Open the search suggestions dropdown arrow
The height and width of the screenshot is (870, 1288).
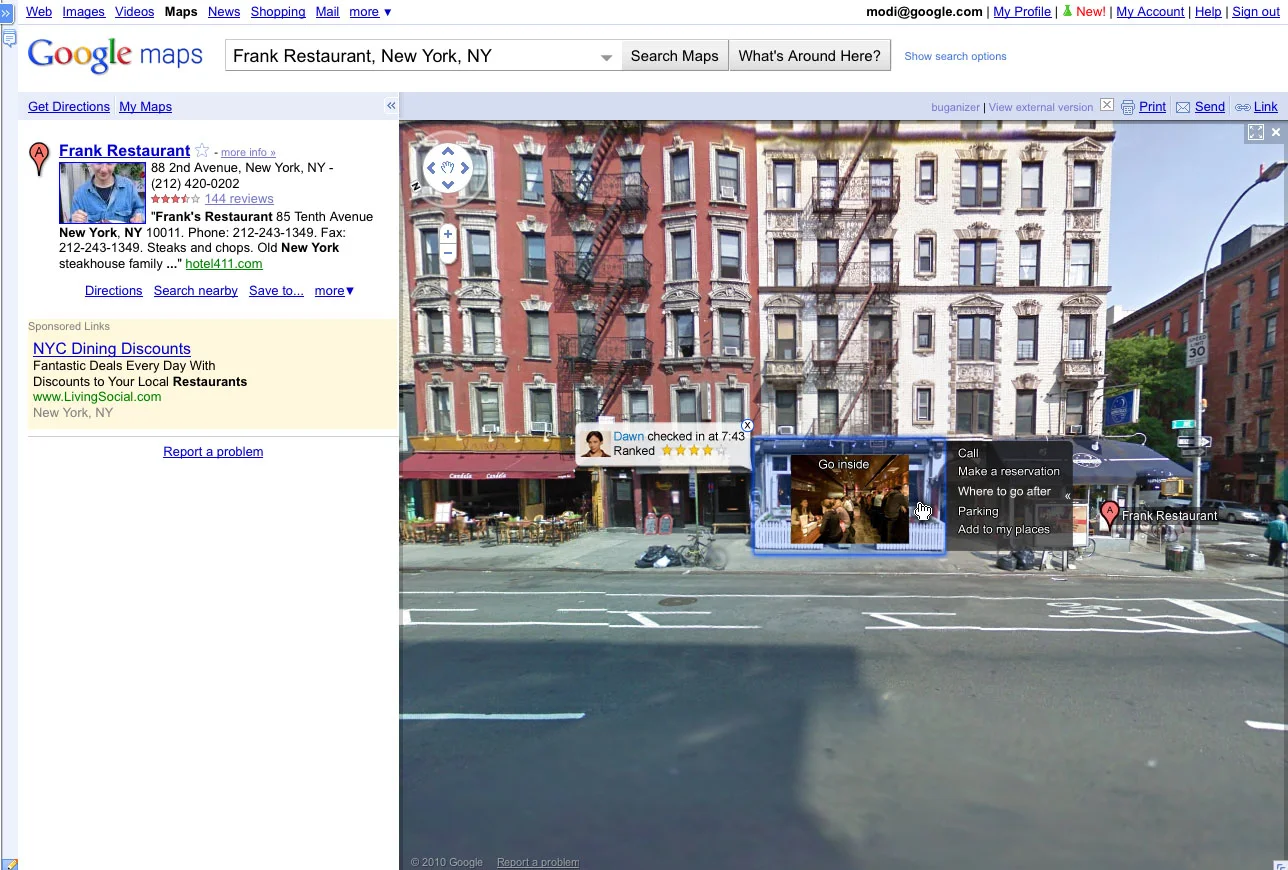click(606, 57)
